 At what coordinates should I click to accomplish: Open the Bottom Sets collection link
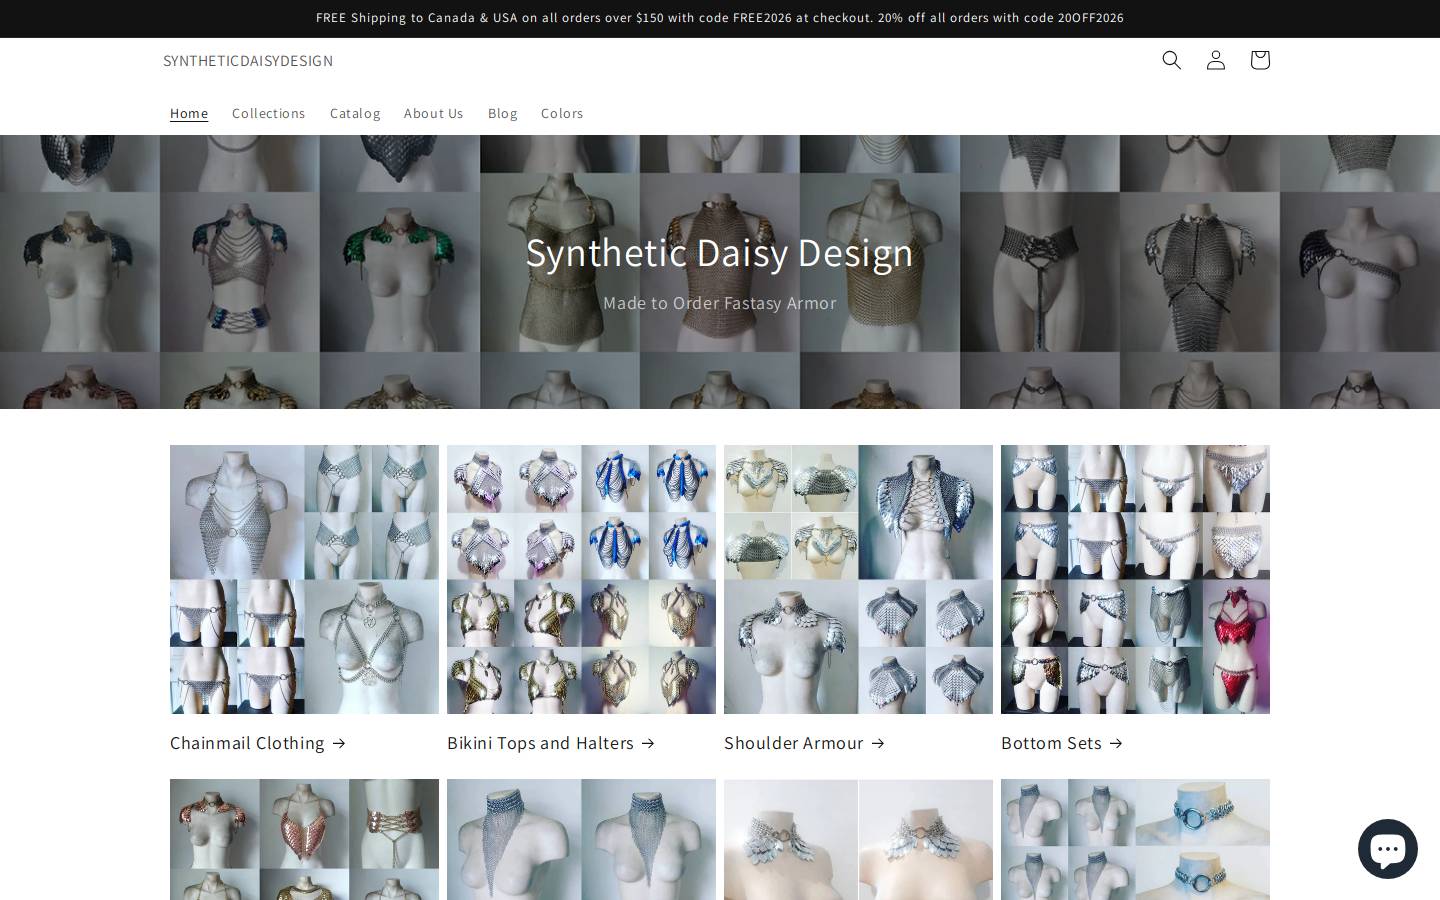click(x=1062, y=743)
